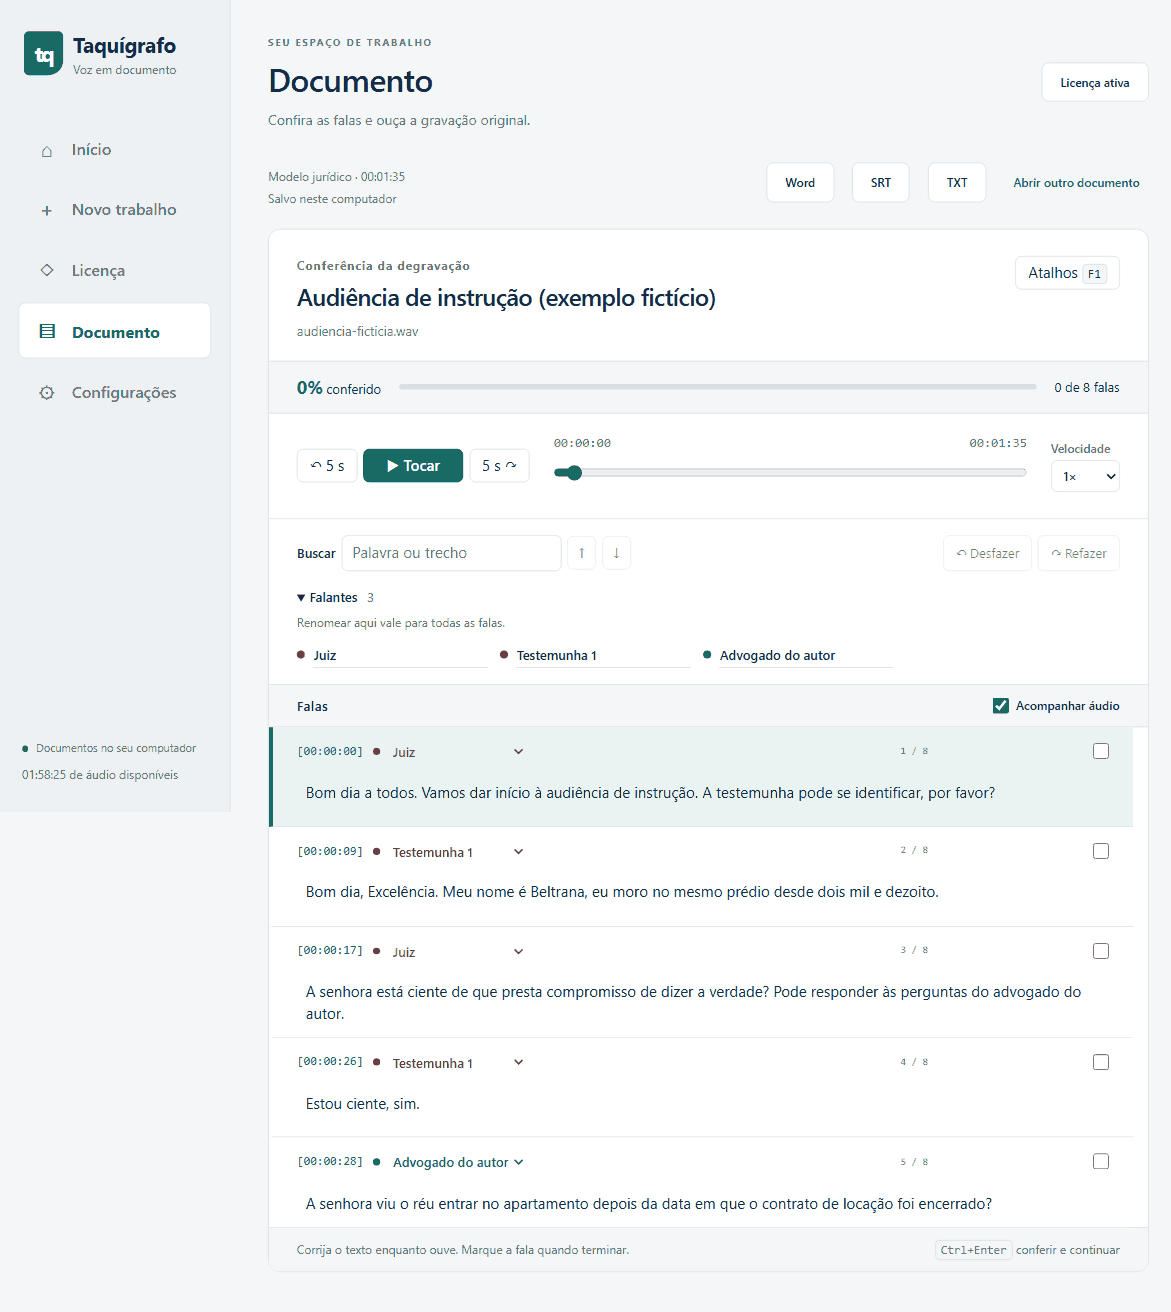Viewport: 1171px width, 1312px height.
Task: Jump to next search match arrow
Action: point(616,553)
